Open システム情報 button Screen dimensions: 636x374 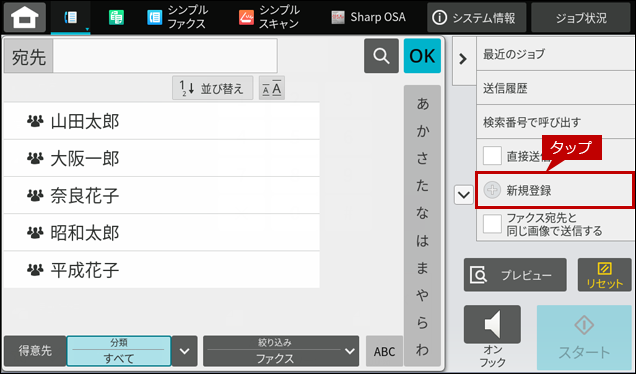click(x=477, y=17)
